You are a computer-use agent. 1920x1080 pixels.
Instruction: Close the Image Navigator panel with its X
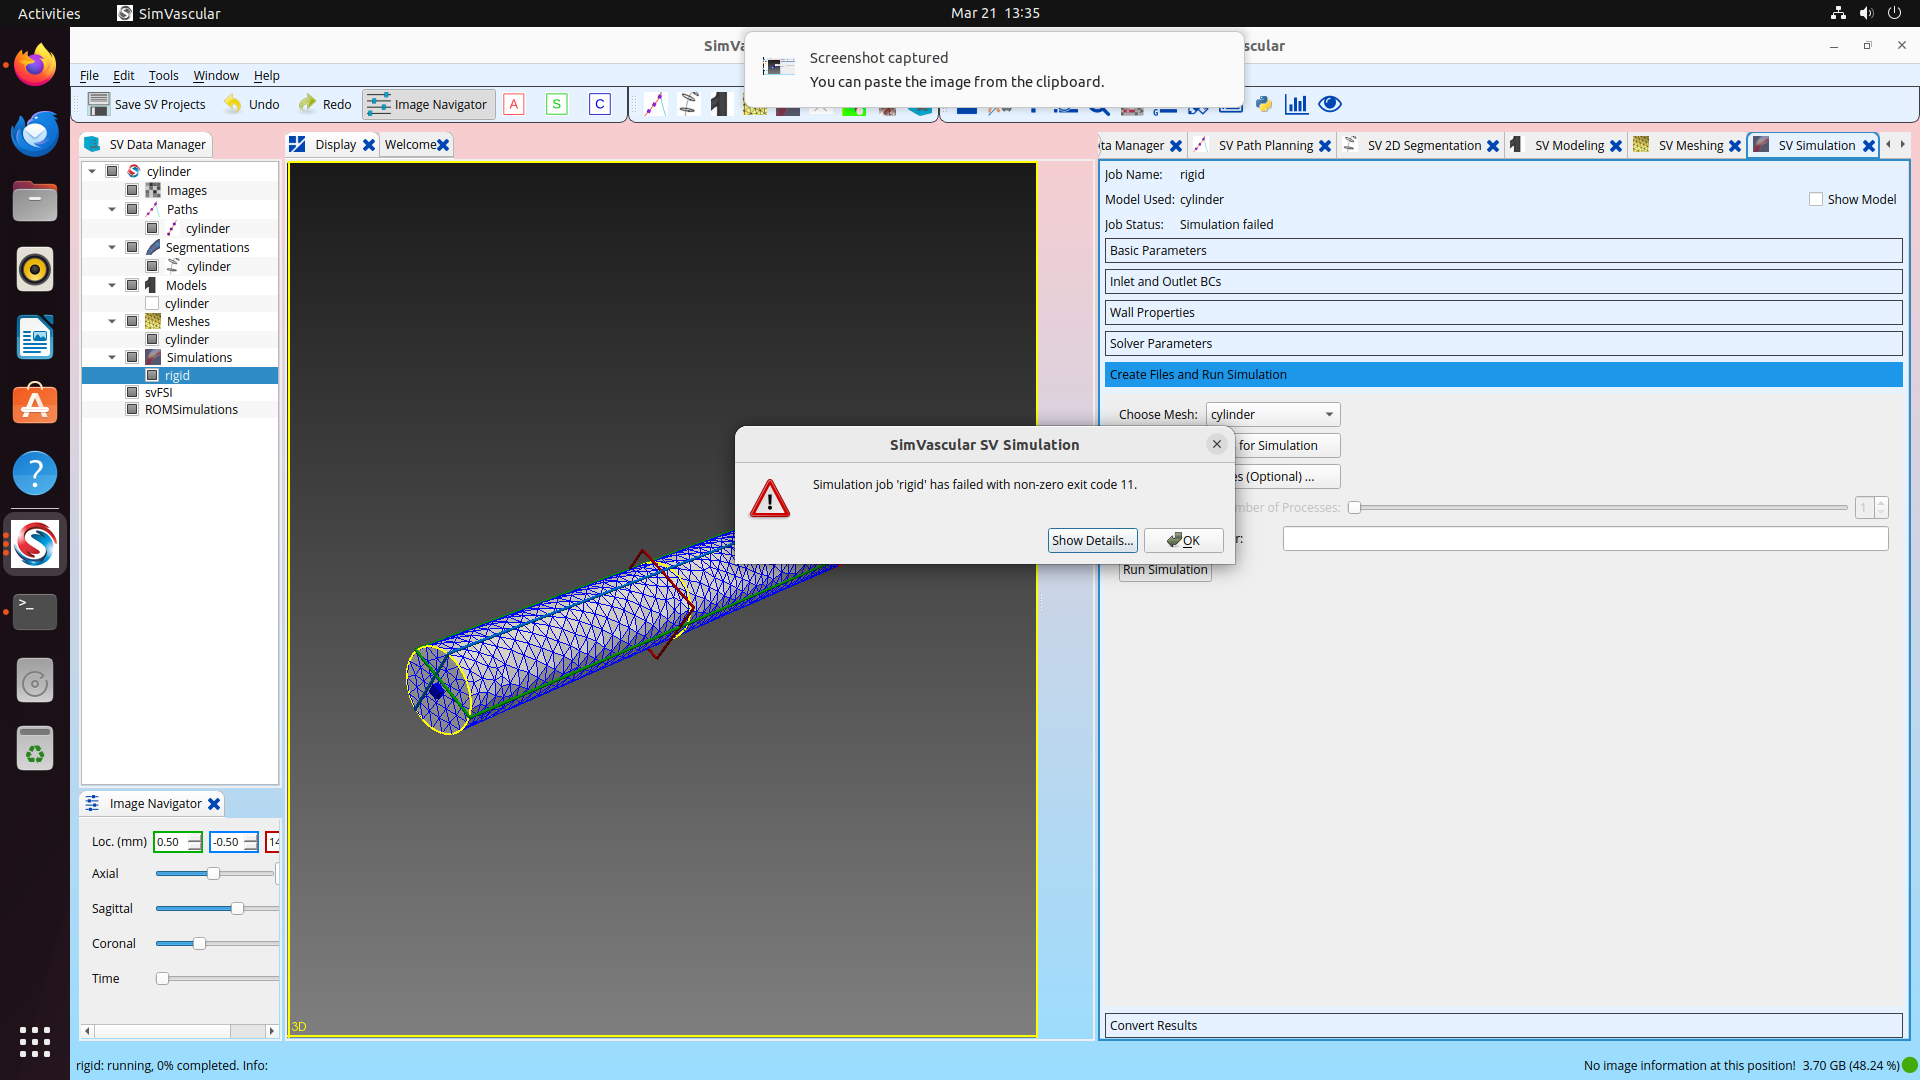(x=214, y=804)
